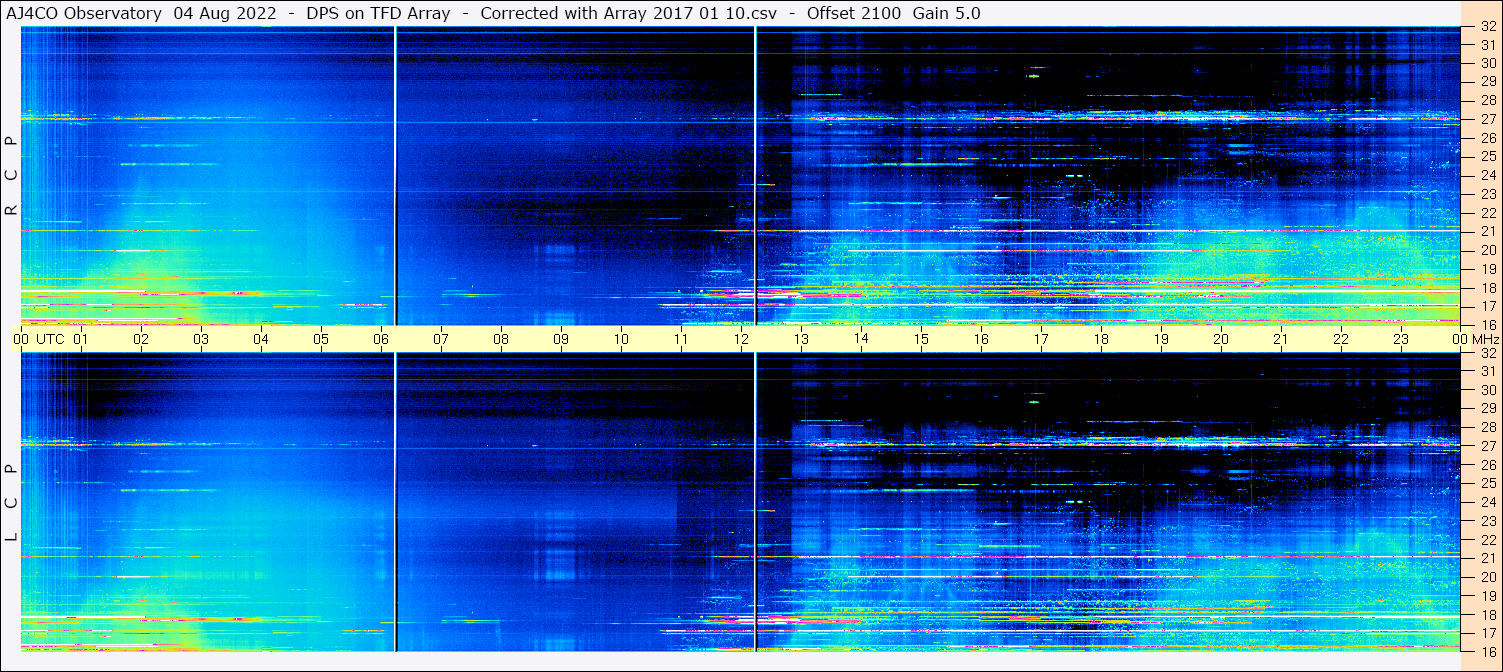The width and height of the screenshot is (1503, 672).
Task: Pick hour "23" on the time axis
Action: [x=1401, y=339]
